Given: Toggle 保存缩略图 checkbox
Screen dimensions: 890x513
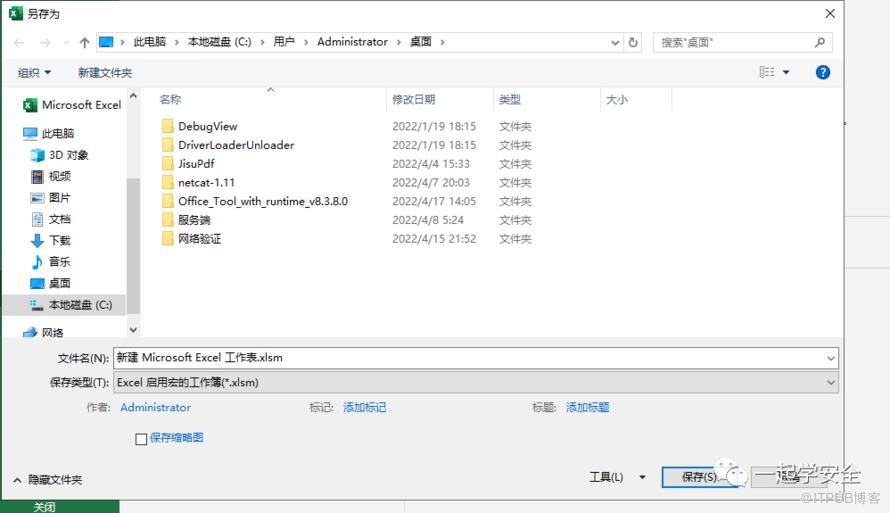Looking at the screenshot, I should coord(141,439).
